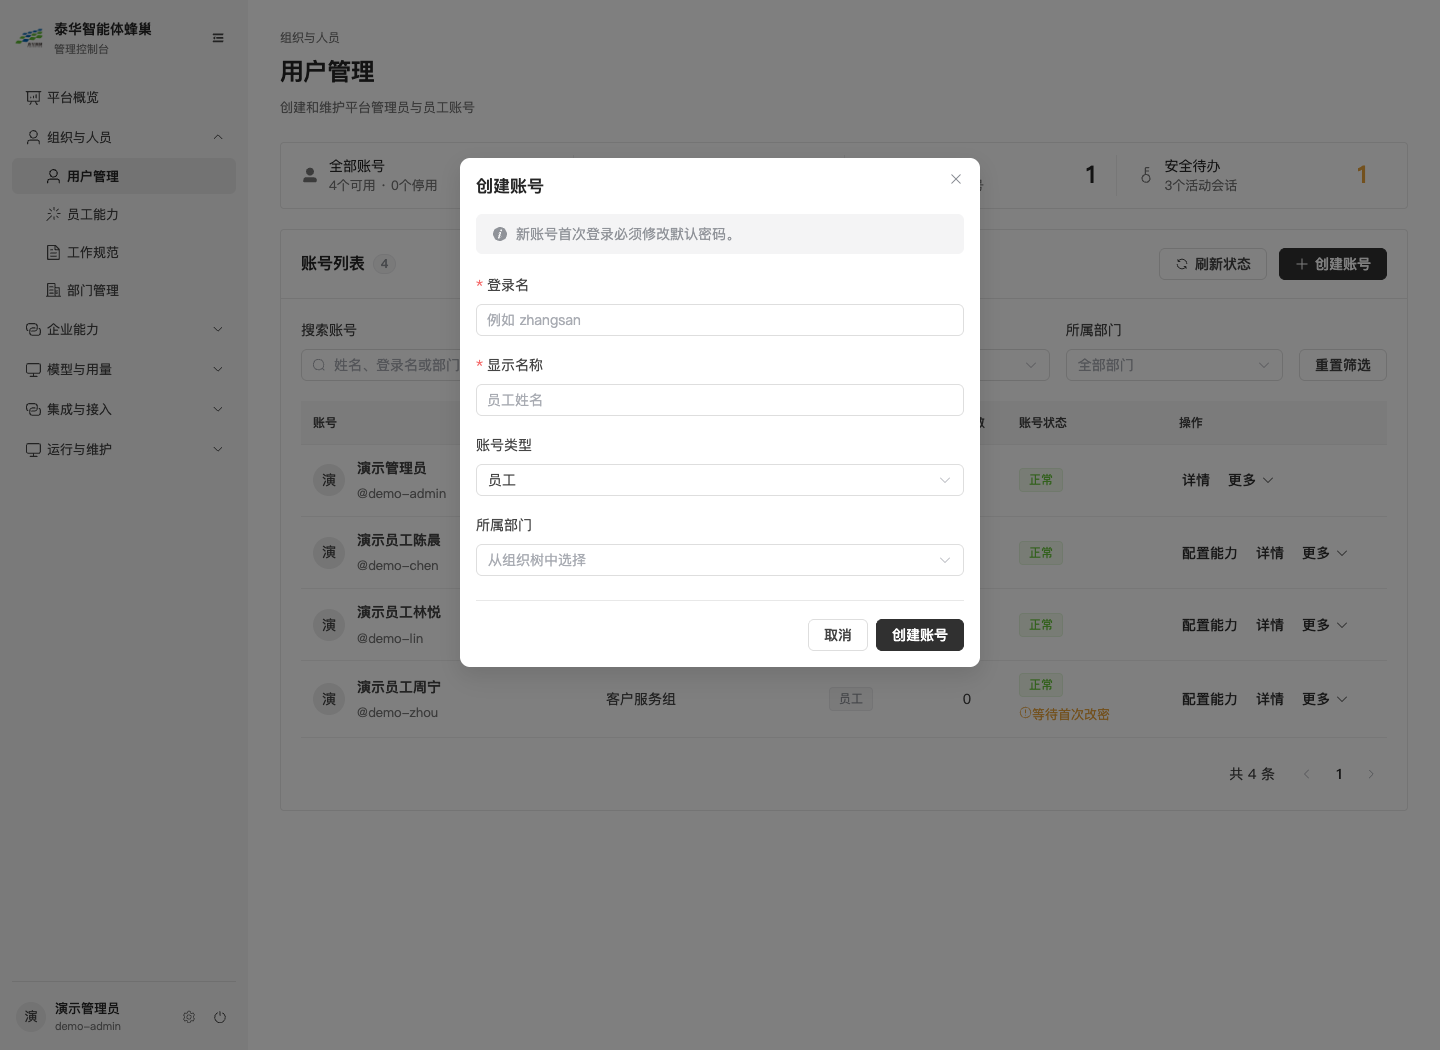This screenshot has width=1440, height=1050.
Task: Click the 刷新状态 button
Action: 1213,264
